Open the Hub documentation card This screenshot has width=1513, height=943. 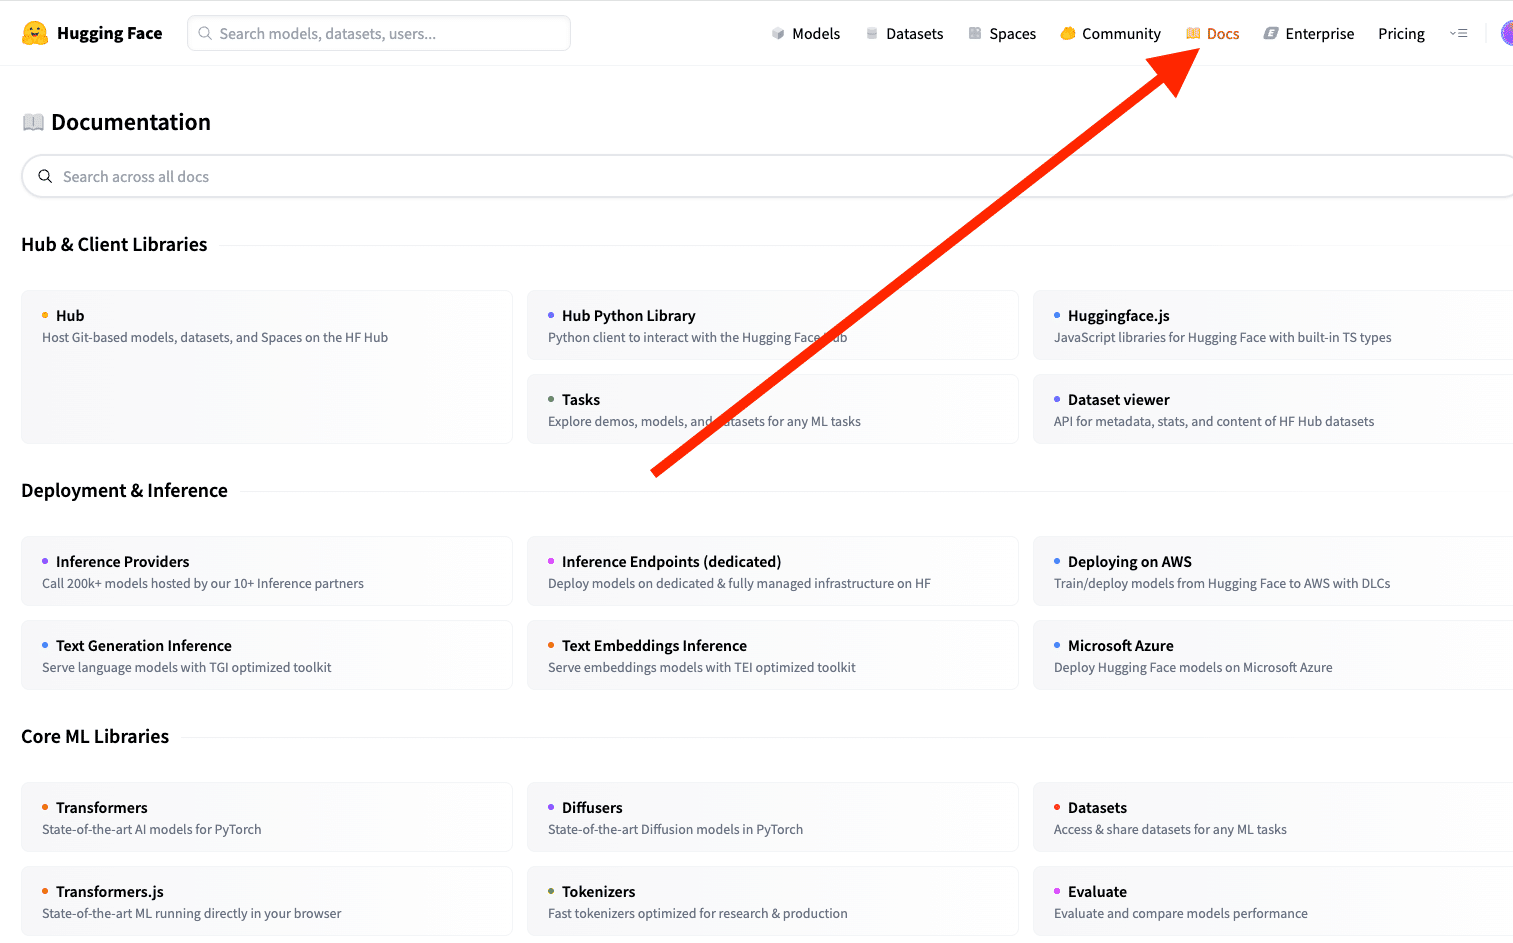(266, 366)
